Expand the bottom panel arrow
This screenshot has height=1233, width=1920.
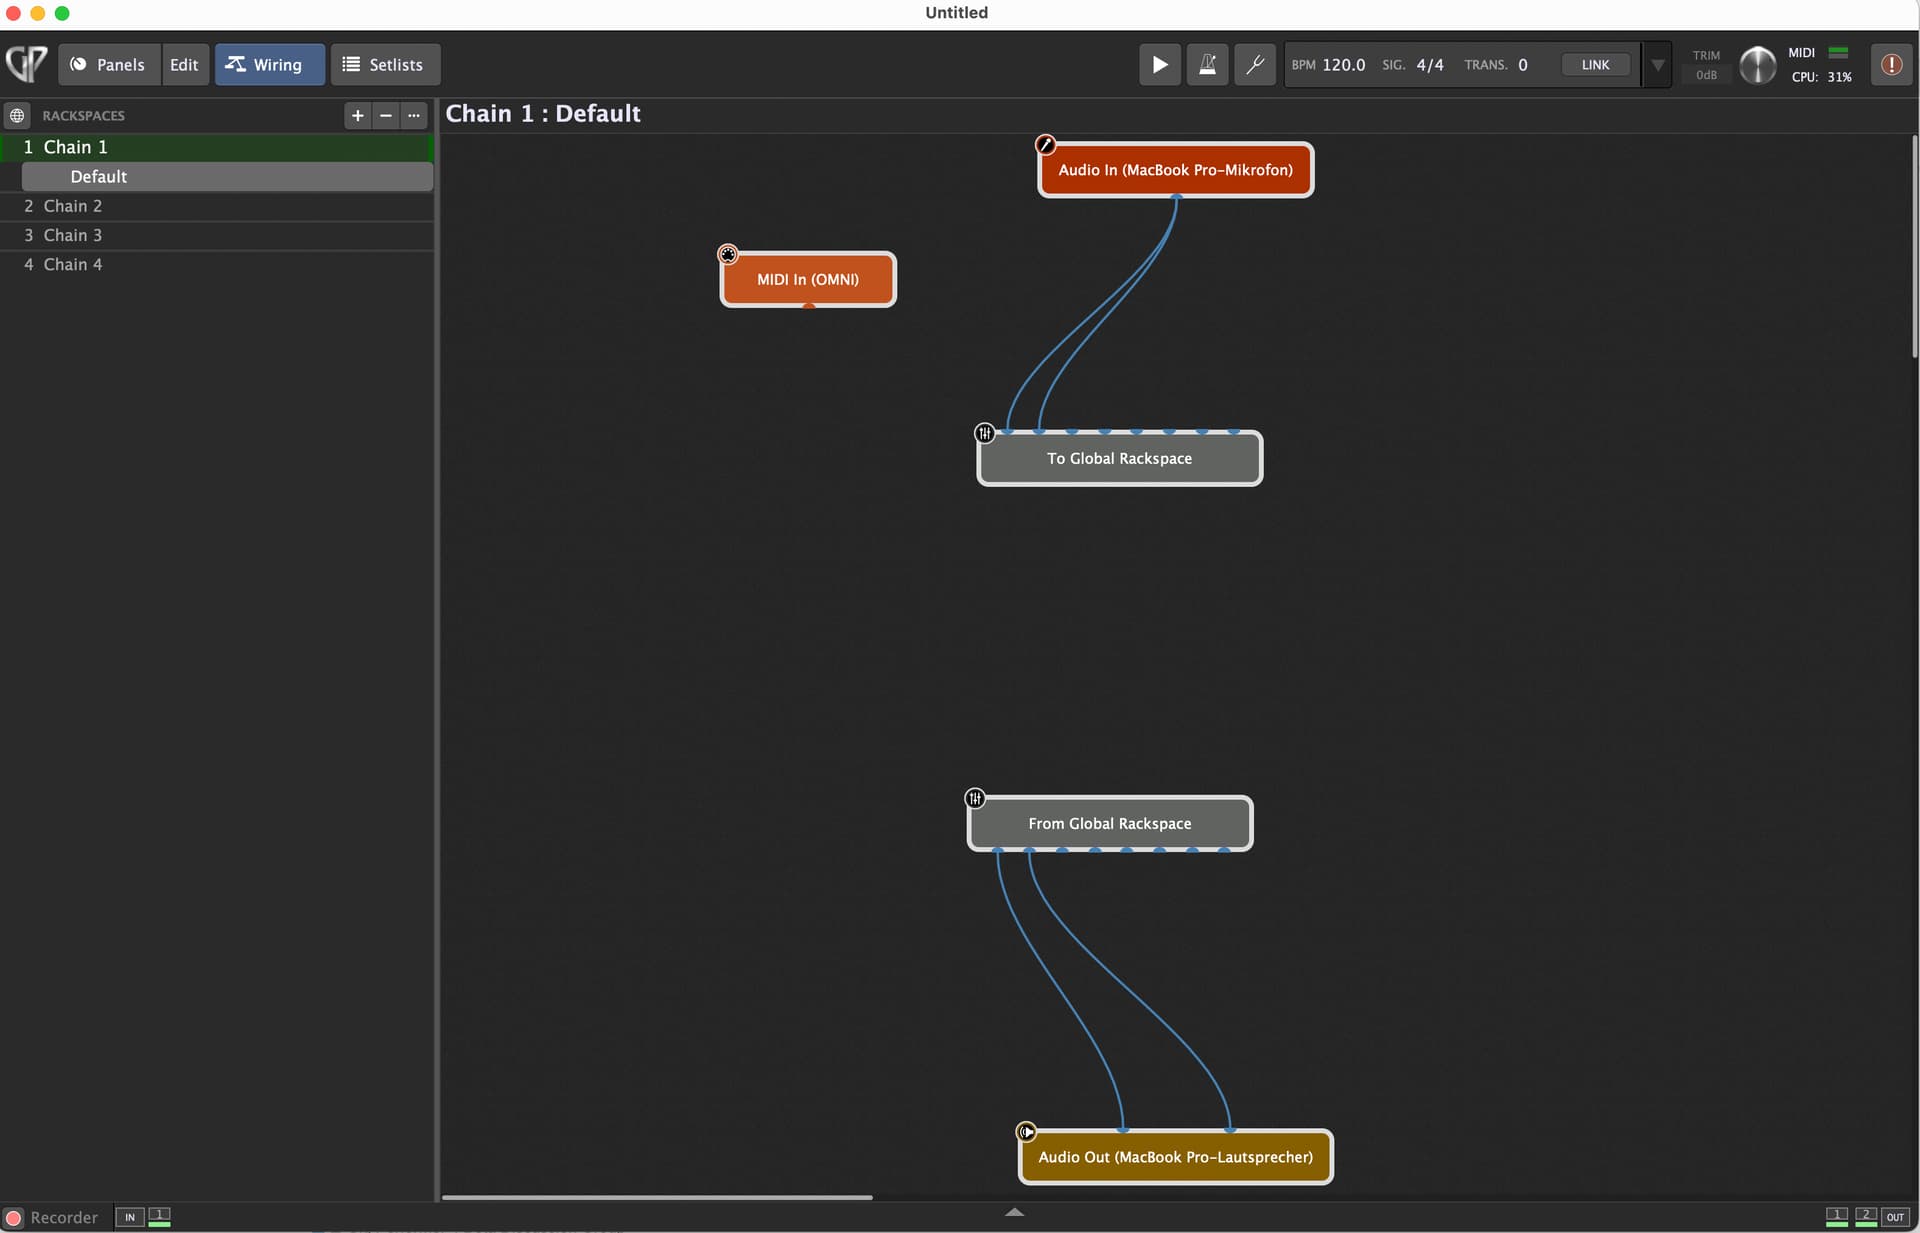[1014, 1212]
